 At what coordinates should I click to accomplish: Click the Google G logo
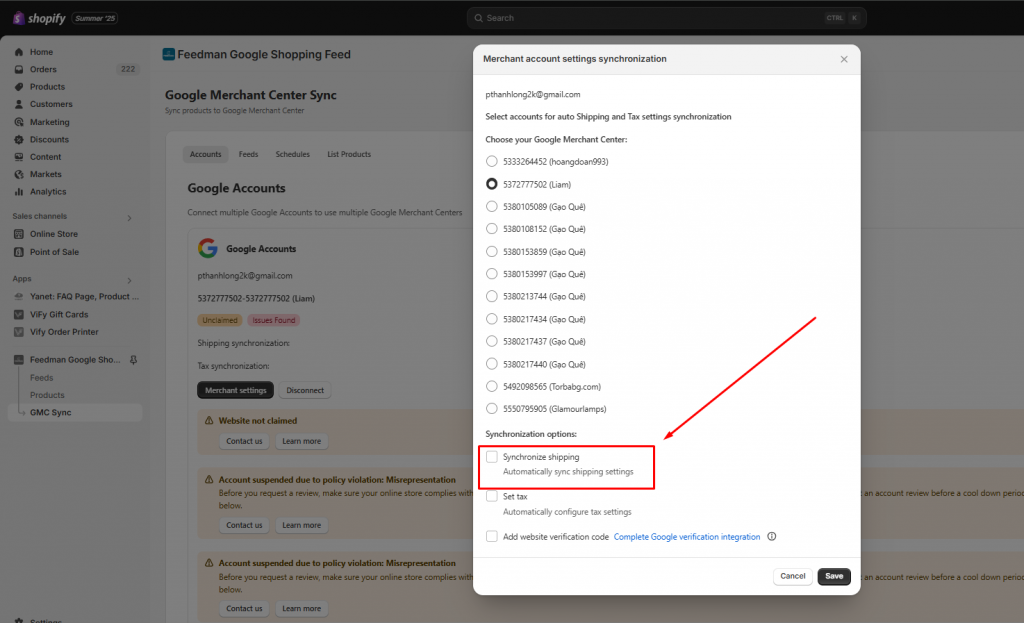208,249
